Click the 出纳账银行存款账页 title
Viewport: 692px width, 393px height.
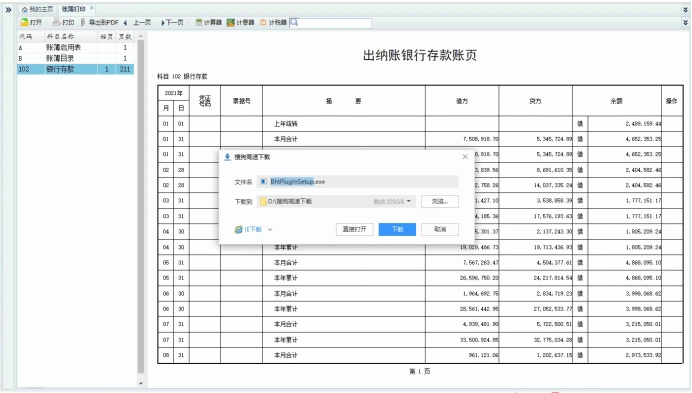pos(420,55)
